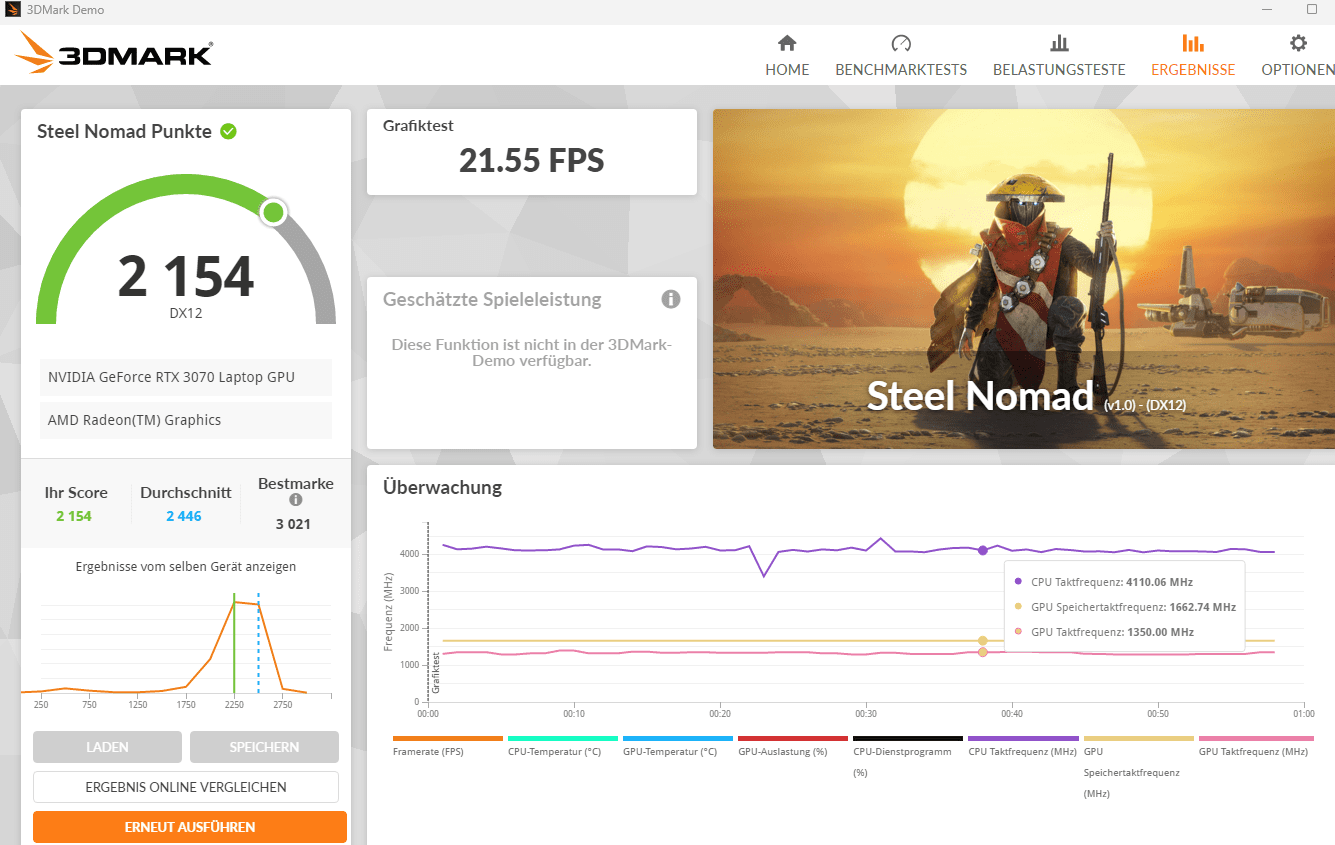This screenshot has height=845, width=1335.
Task: Click the red GPU-Auslastung color bar
Action: coord(793,738)
